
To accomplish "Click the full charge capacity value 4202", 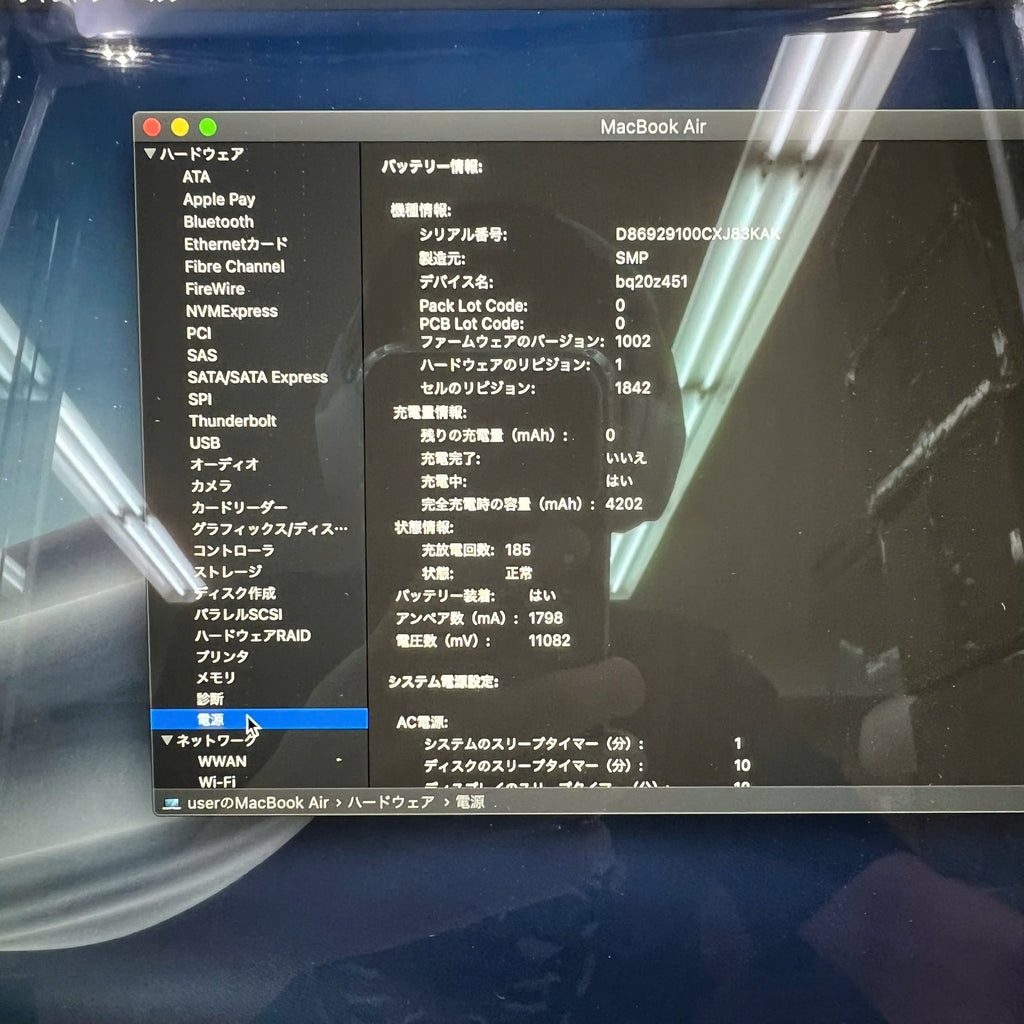I will click(x=624, y=504).
